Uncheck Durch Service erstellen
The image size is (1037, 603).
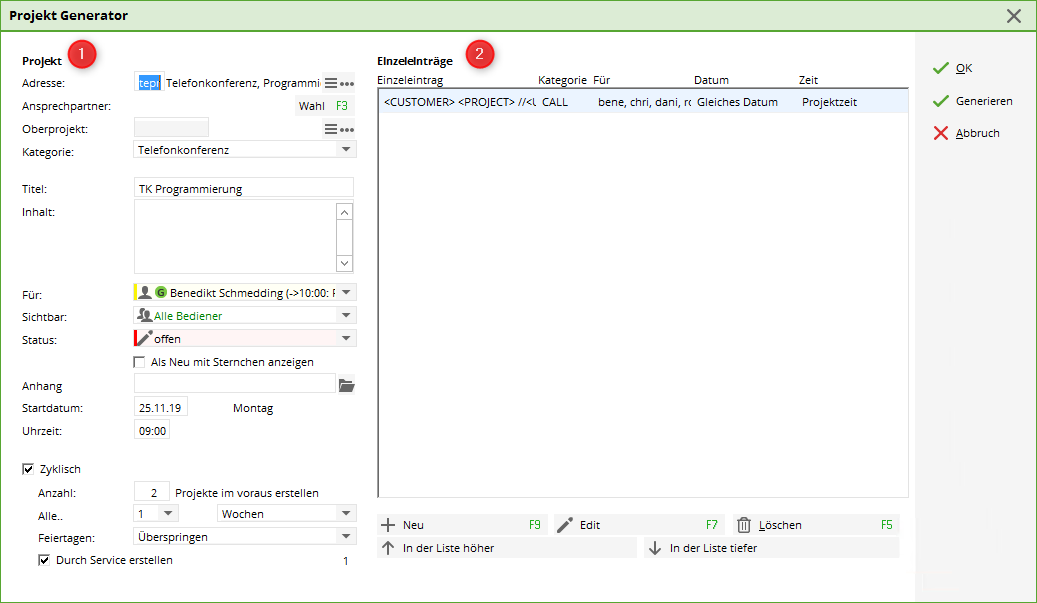coord(44,561)
